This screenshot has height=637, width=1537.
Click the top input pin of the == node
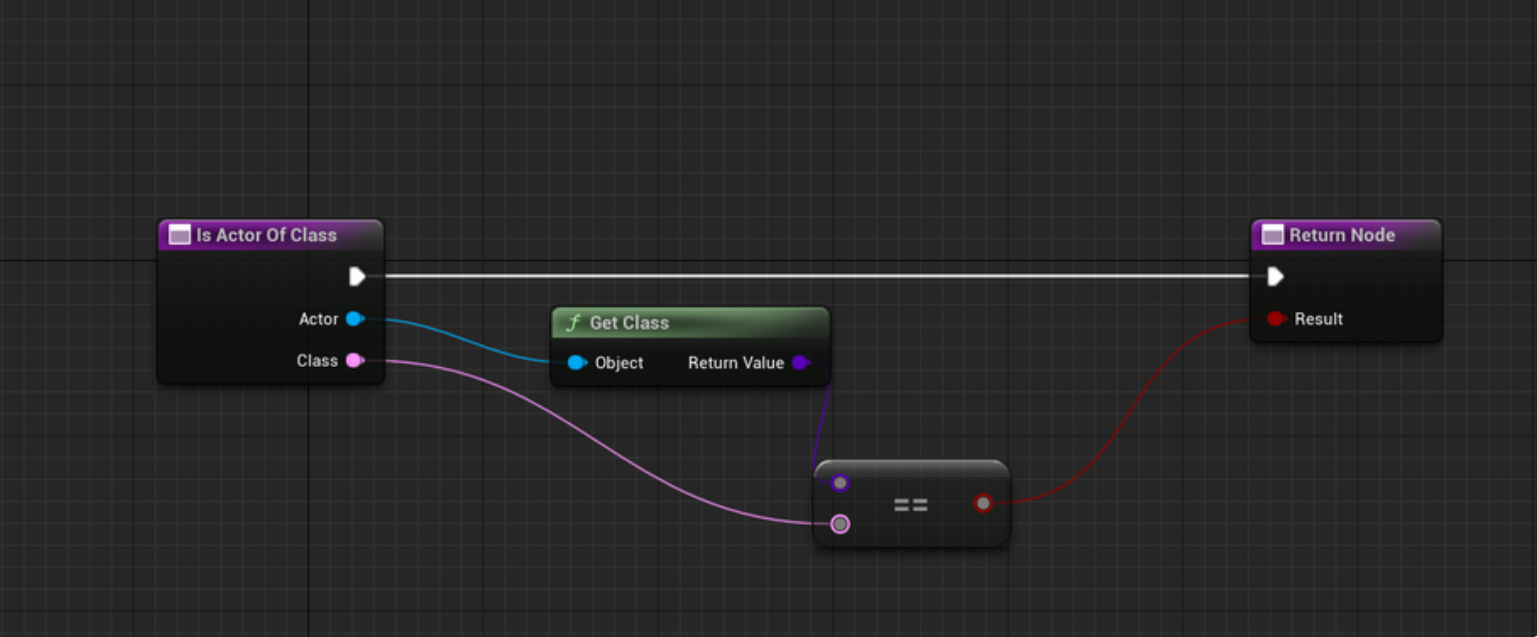[840, 483]
